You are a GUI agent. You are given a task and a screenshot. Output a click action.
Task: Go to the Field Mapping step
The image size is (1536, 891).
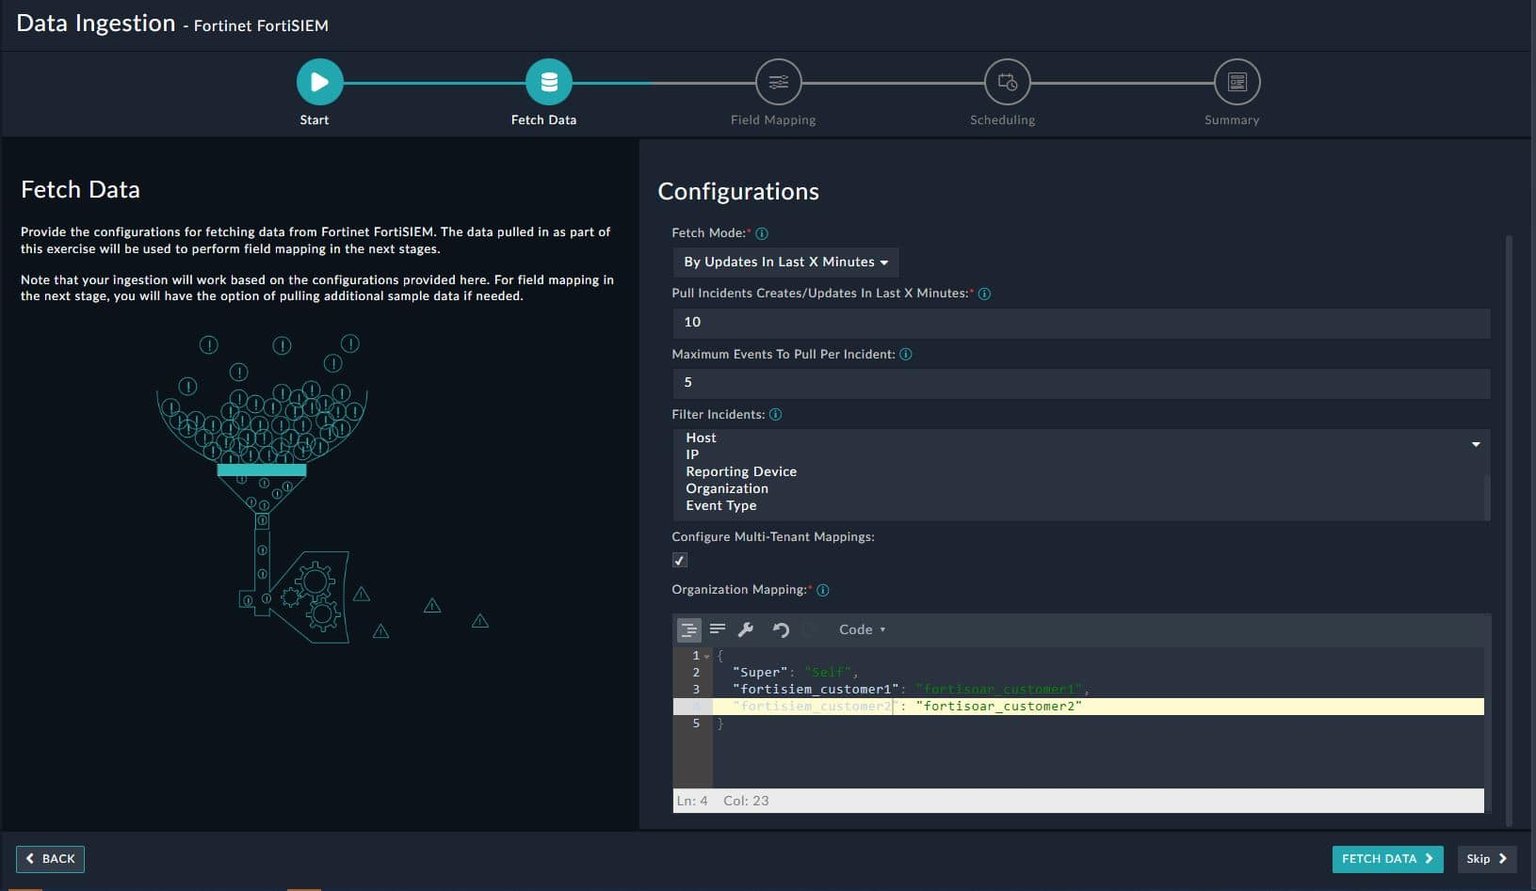coord(777,81)
